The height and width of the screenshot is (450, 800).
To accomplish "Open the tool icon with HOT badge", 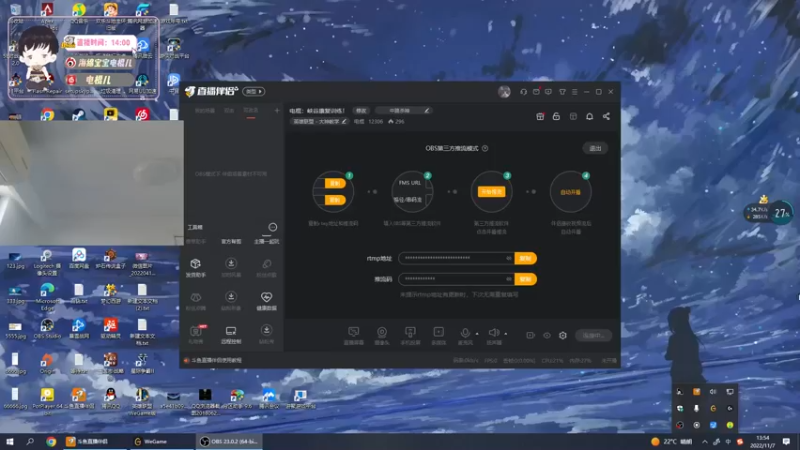I will coord(195,335).
